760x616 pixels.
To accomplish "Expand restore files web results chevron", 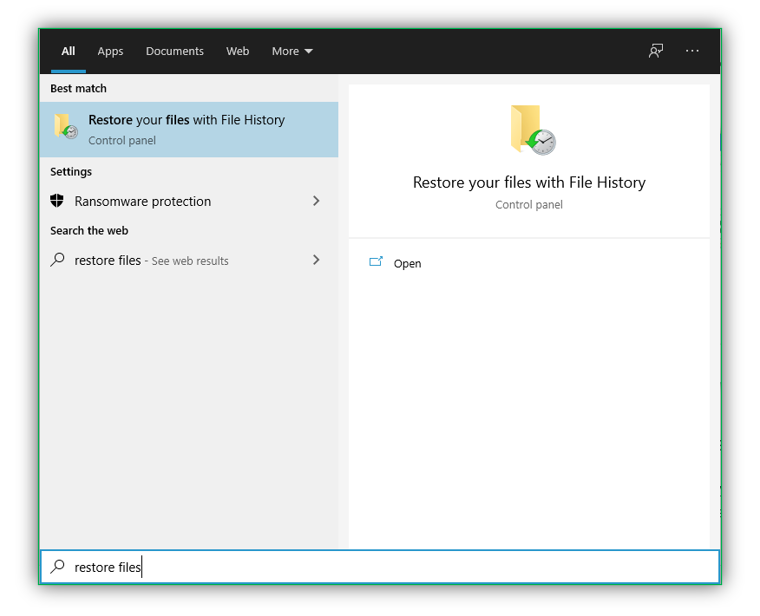I will pyautogui.click(x=316, y=260).
